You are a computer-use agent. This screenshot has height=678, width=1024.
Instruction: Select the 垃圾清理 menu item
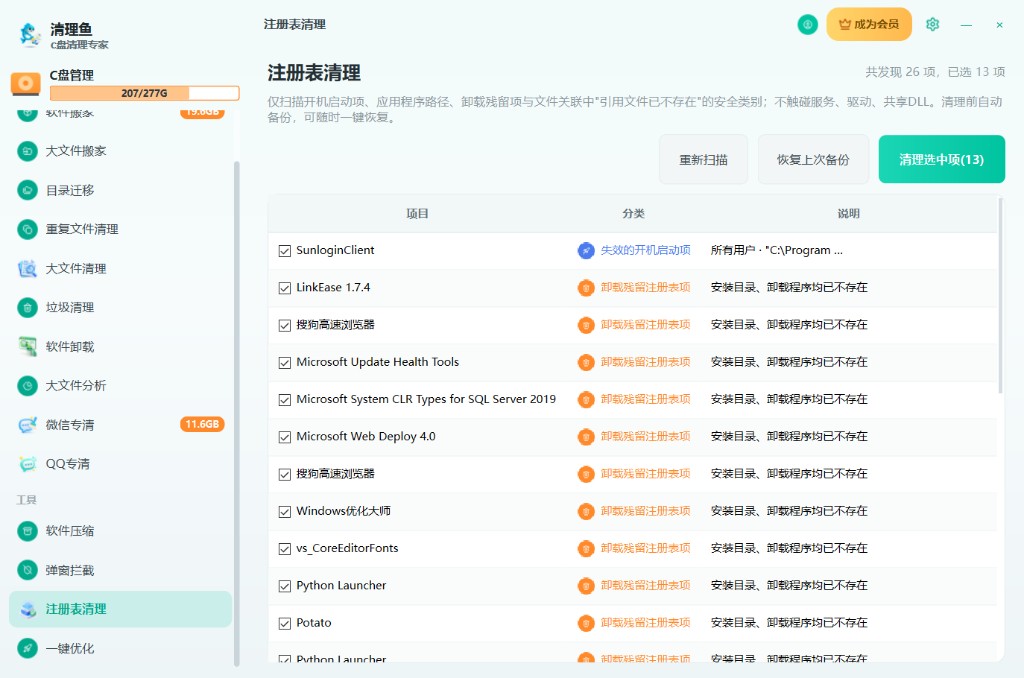click(x=121, y=307)
